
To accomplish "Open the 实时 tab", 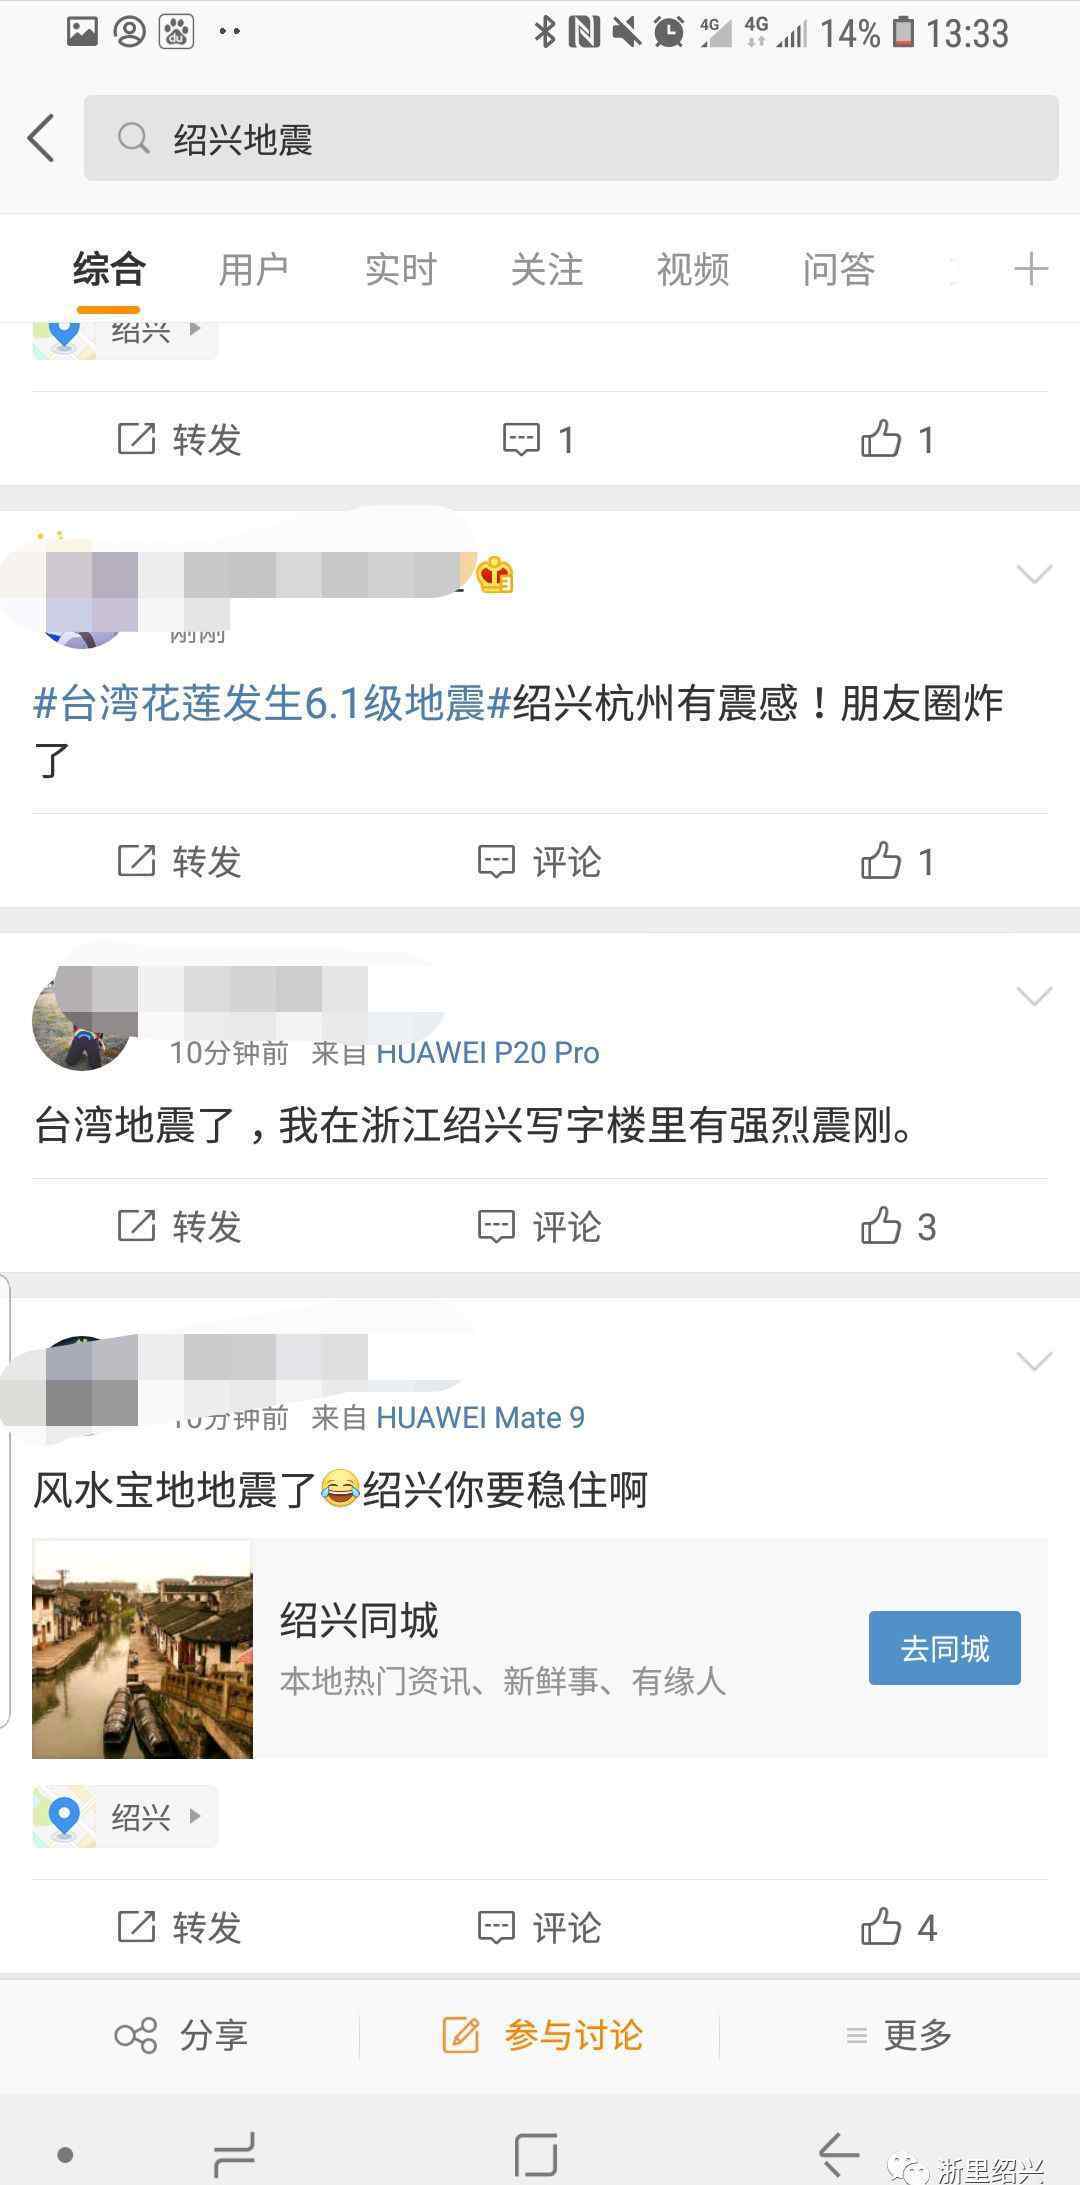I will [x=400, y=270].
